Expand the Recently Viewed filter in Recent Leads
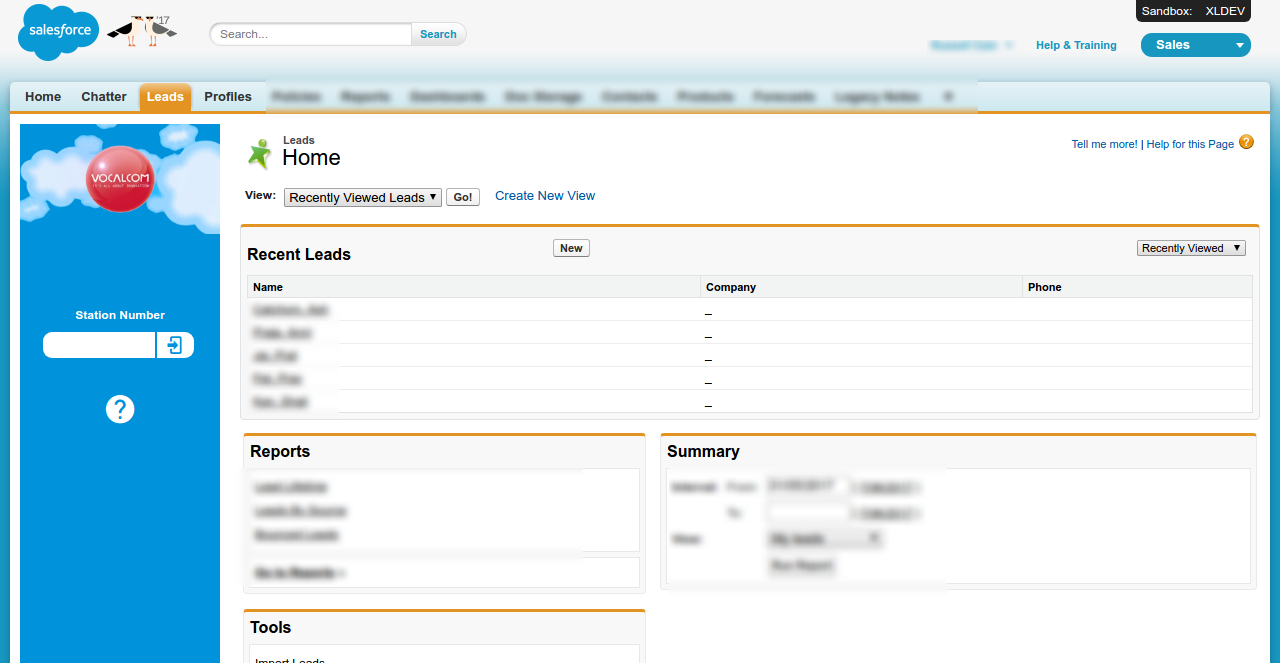Image resolution: width=1280 pixels, height=663 pixels. click(x=1191, y=248)
